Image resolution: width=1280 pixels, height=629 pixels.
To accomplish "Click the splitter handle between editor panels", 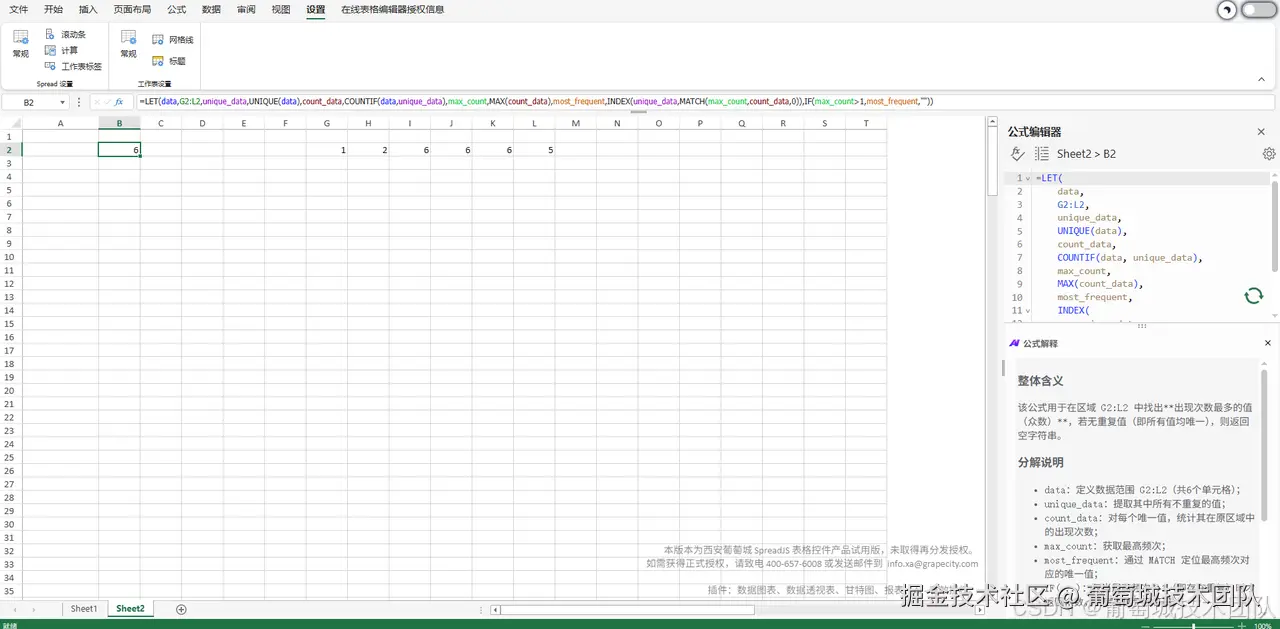I will click(1141, 325).
